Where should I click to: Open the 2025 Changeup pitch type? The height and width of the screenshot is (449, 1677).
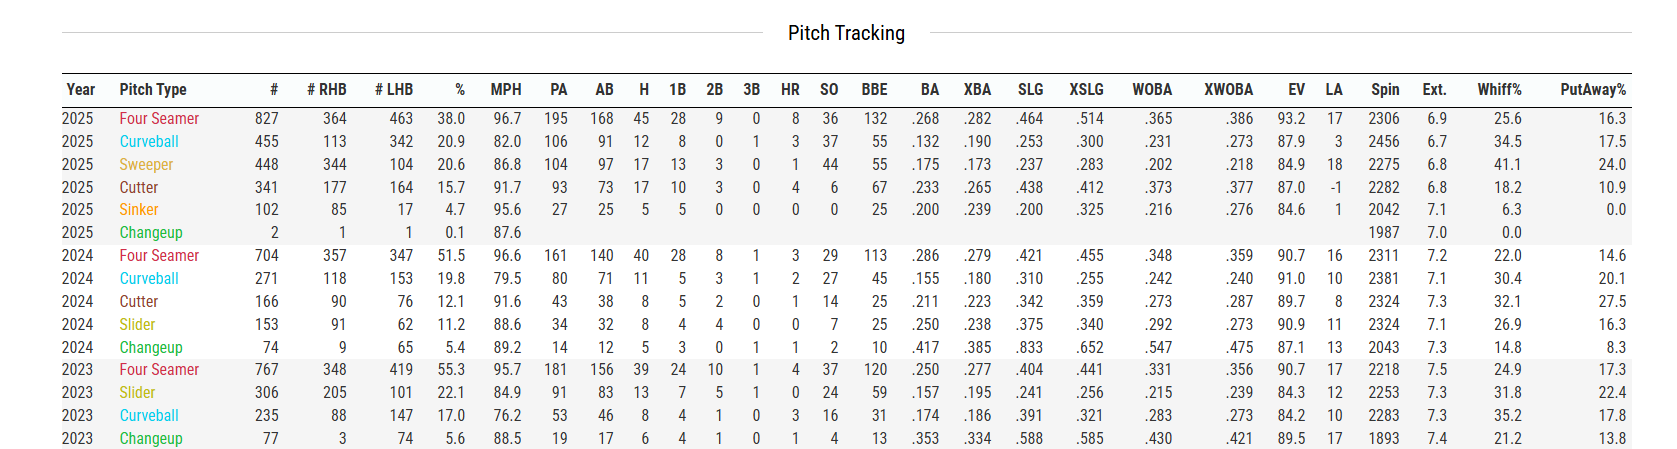click(151, 233)
